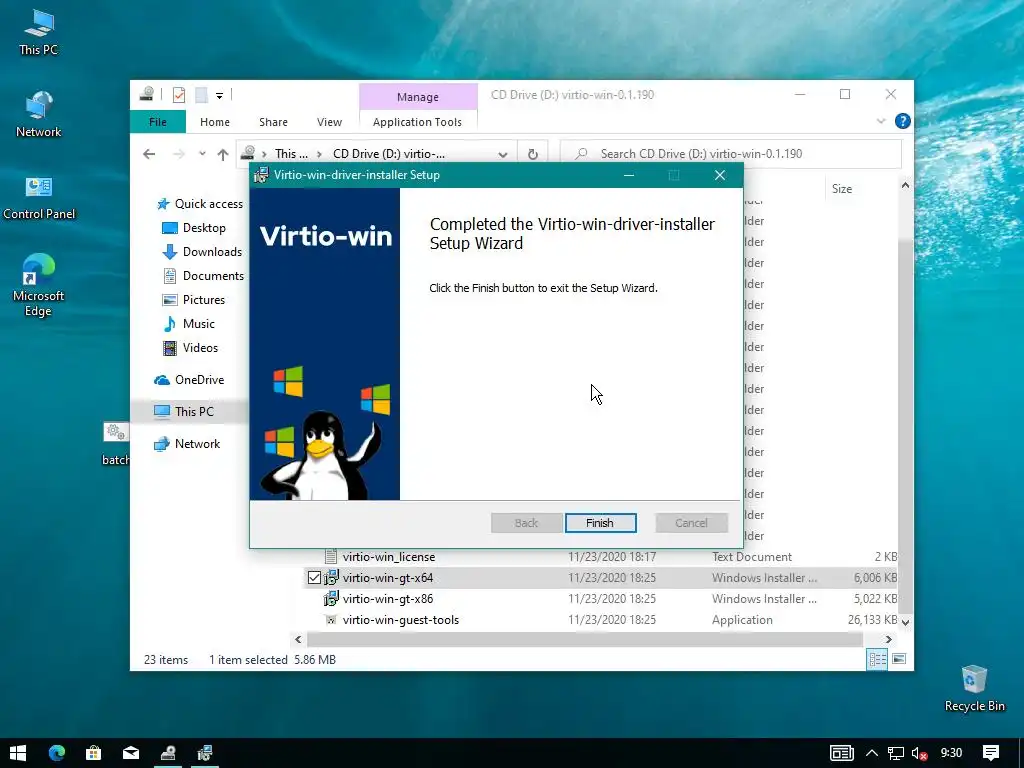
Task: Open Microsoft Store from taskbar
Action: (x=93, y=753)
